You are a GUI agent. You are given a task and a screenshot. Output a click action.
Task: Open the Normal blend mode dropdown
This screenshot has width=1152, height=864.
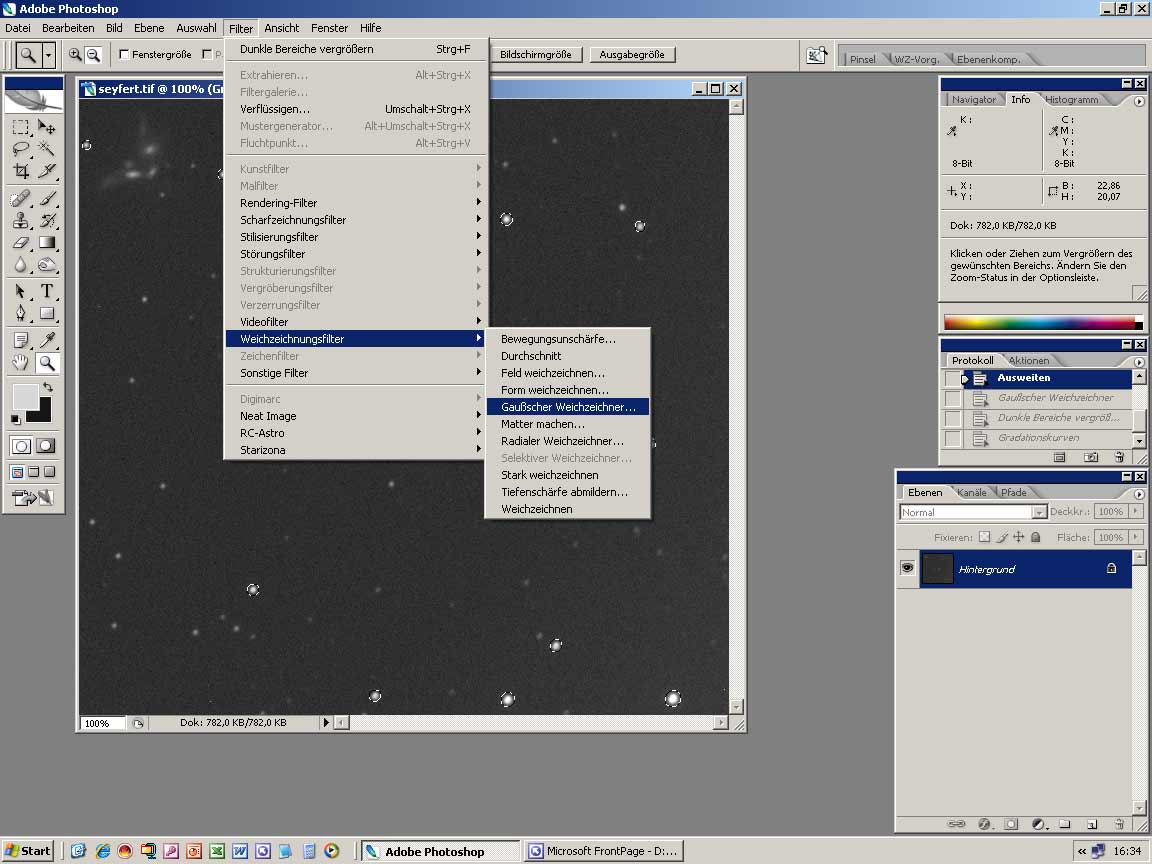(x=1039, y=512)
